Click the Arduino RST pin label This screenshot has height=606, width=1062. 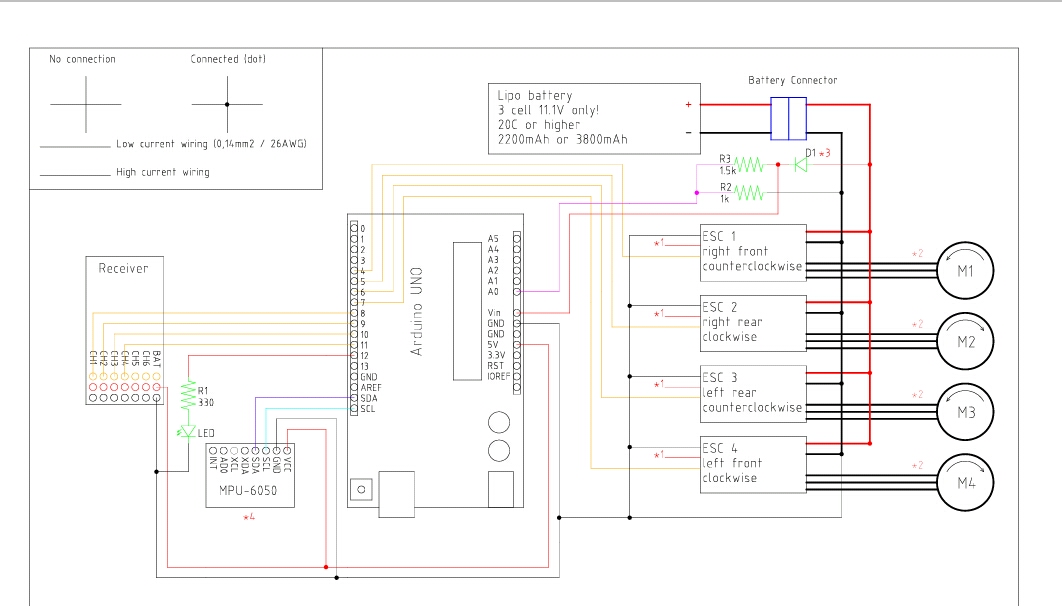click(x=495, y=366)
